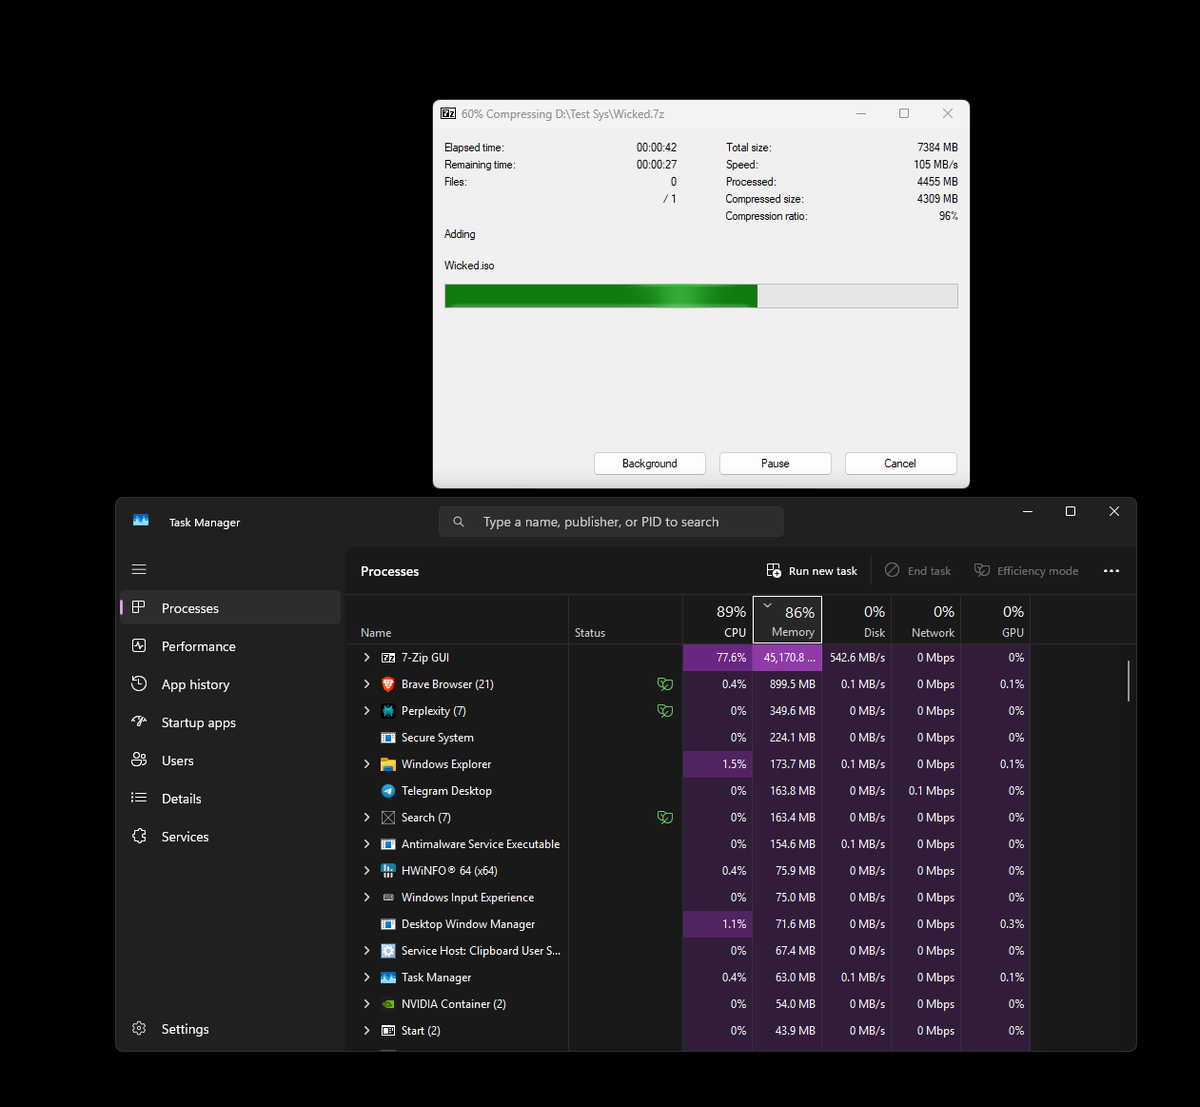
Task: Expand the Brave Browser (21) process group
Action: click(367, 684)
